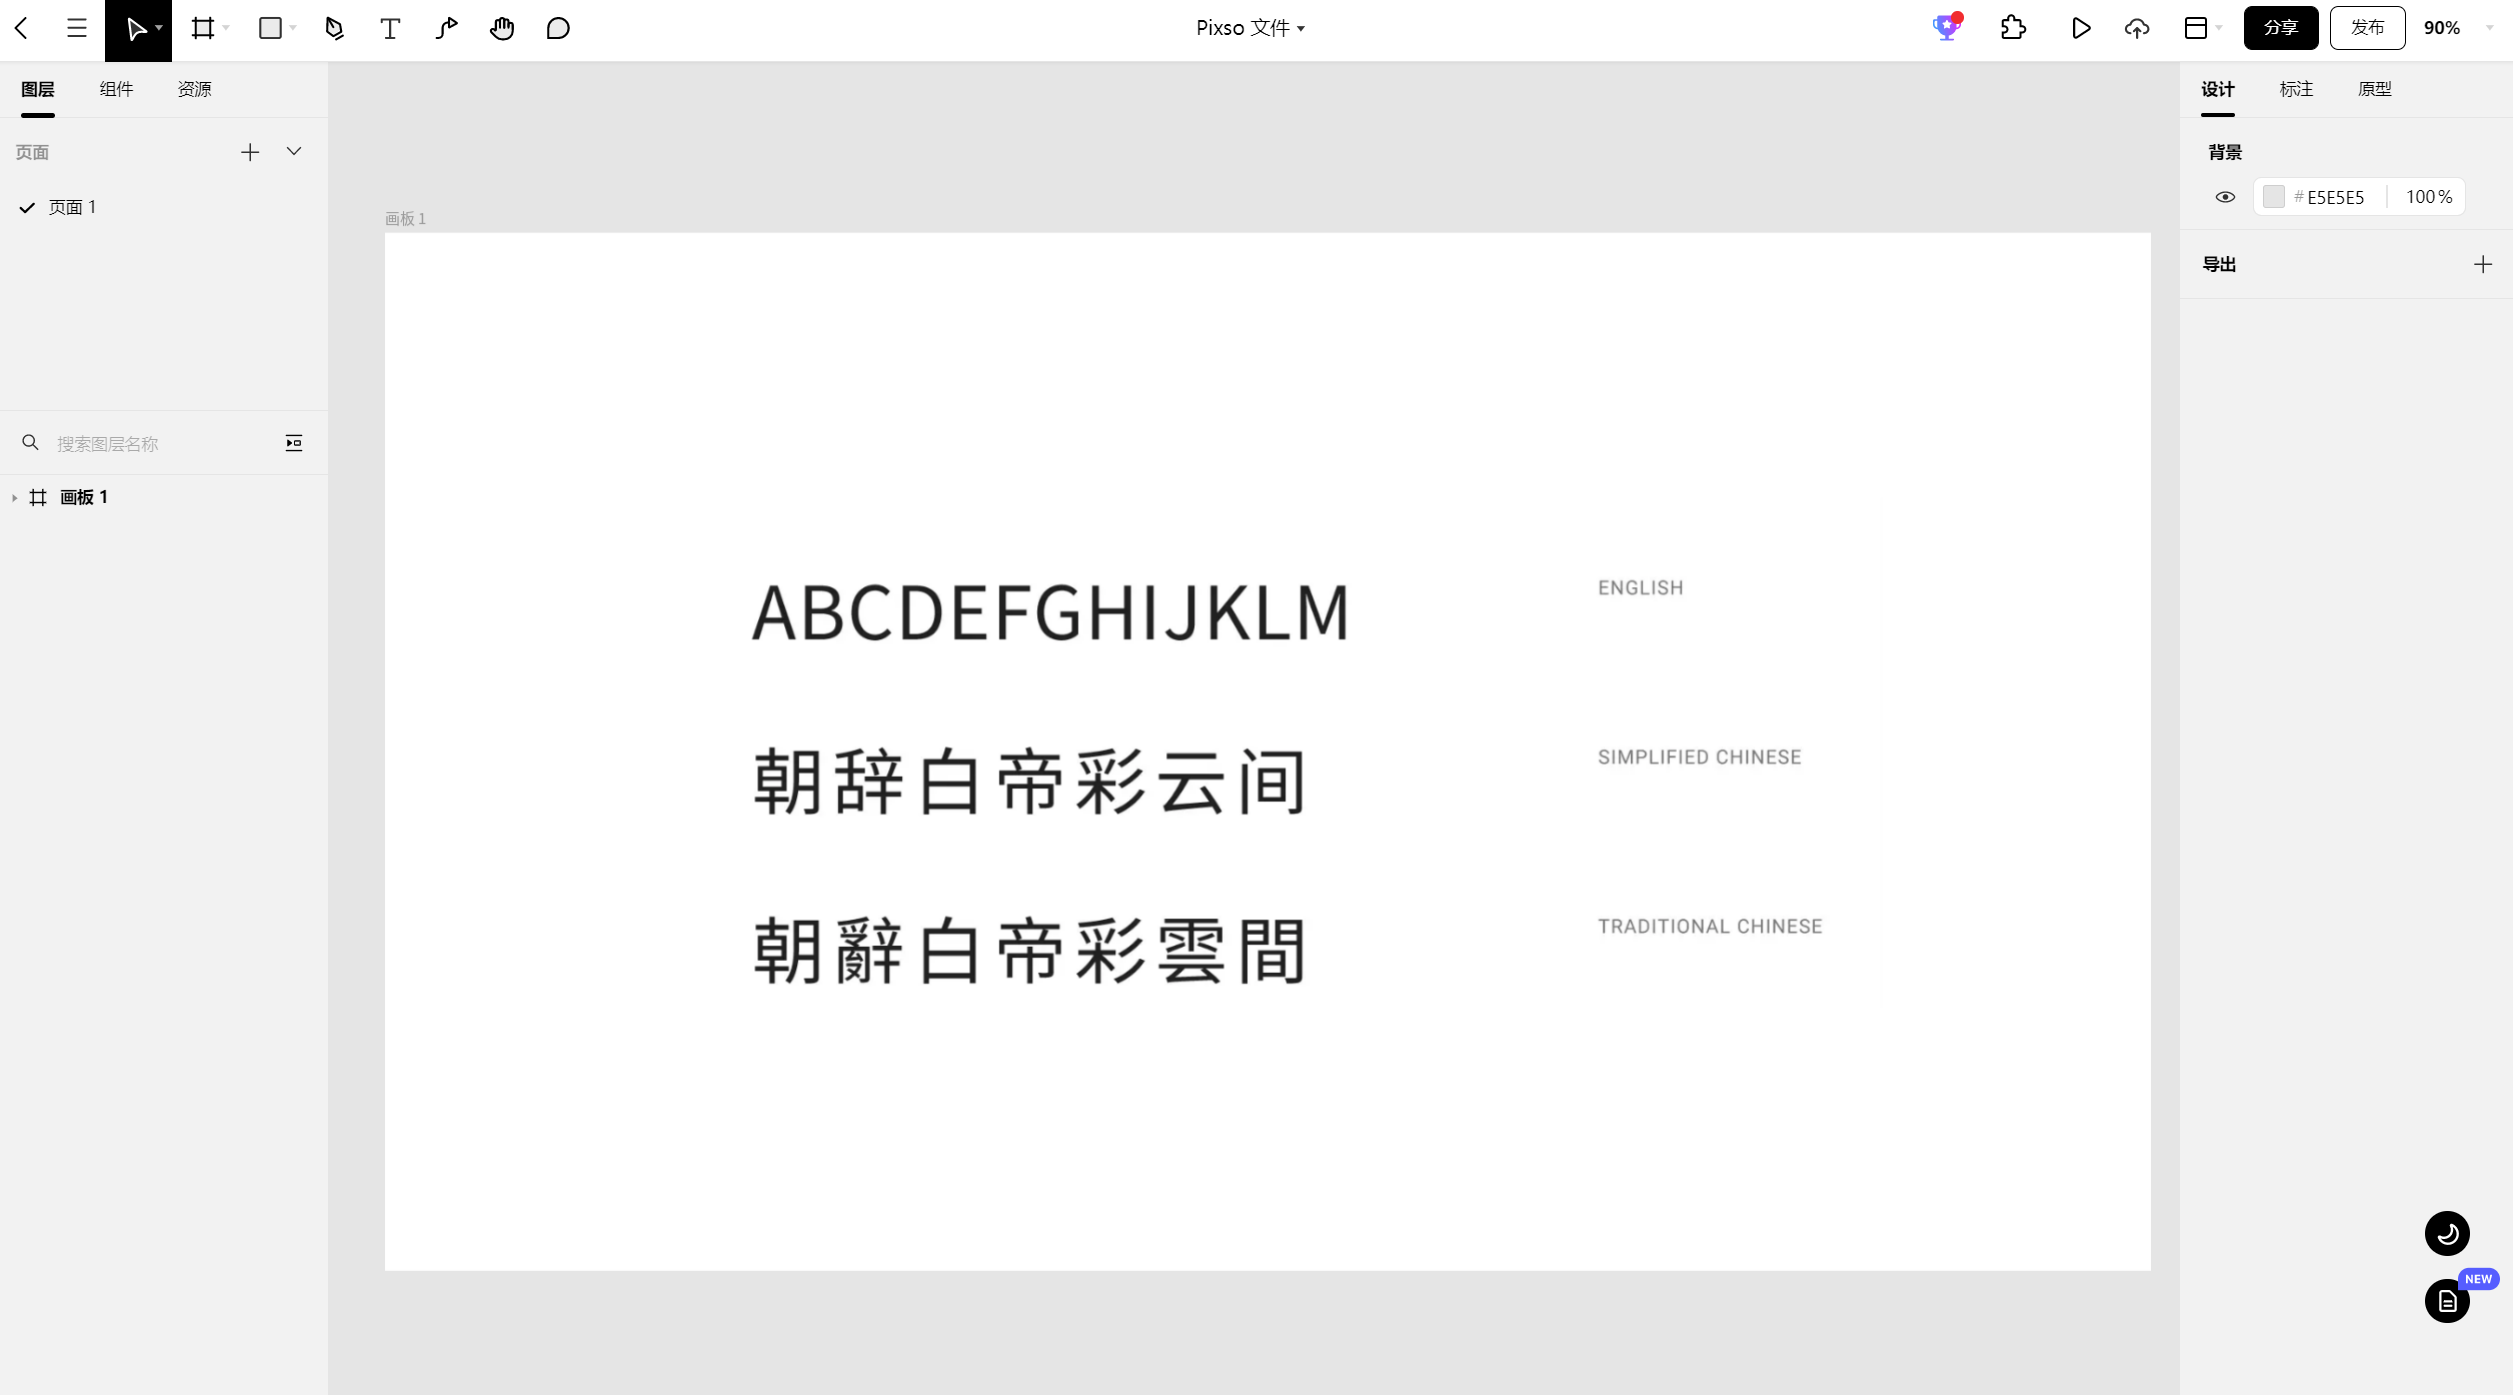Select the Frame artboard tool

203,28
